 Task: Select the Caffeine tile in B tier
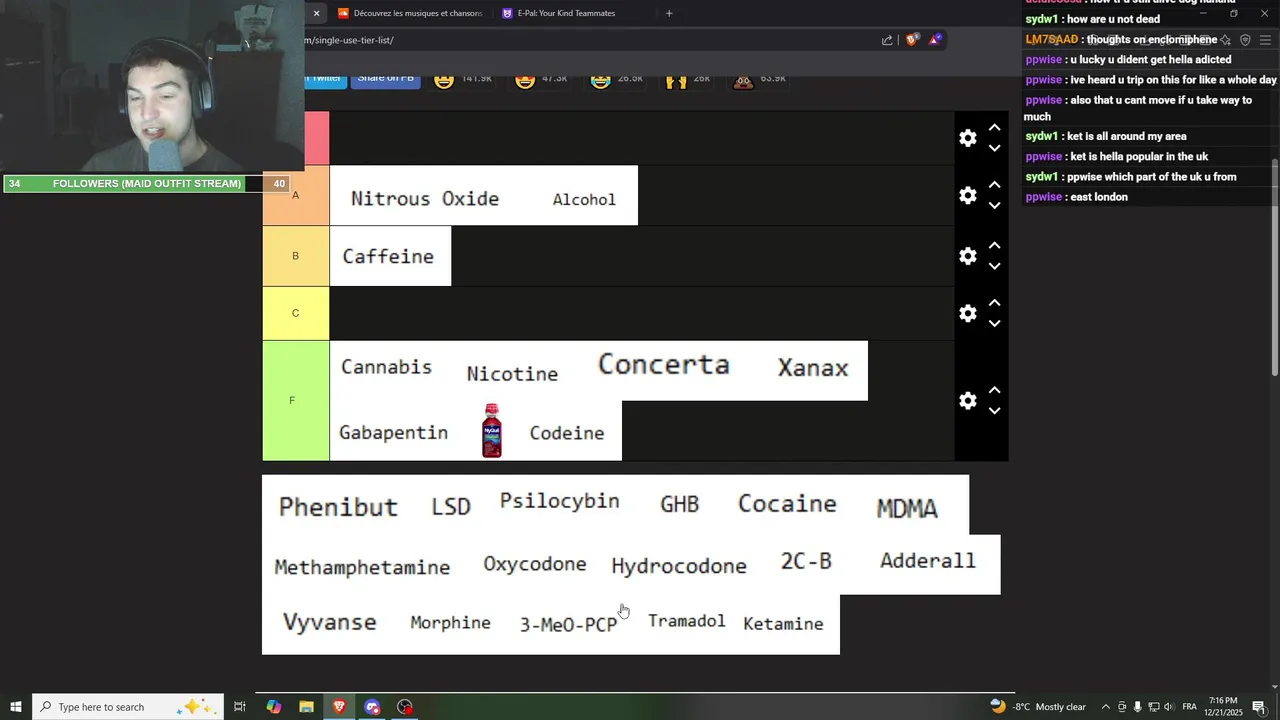tap(390, 256)
